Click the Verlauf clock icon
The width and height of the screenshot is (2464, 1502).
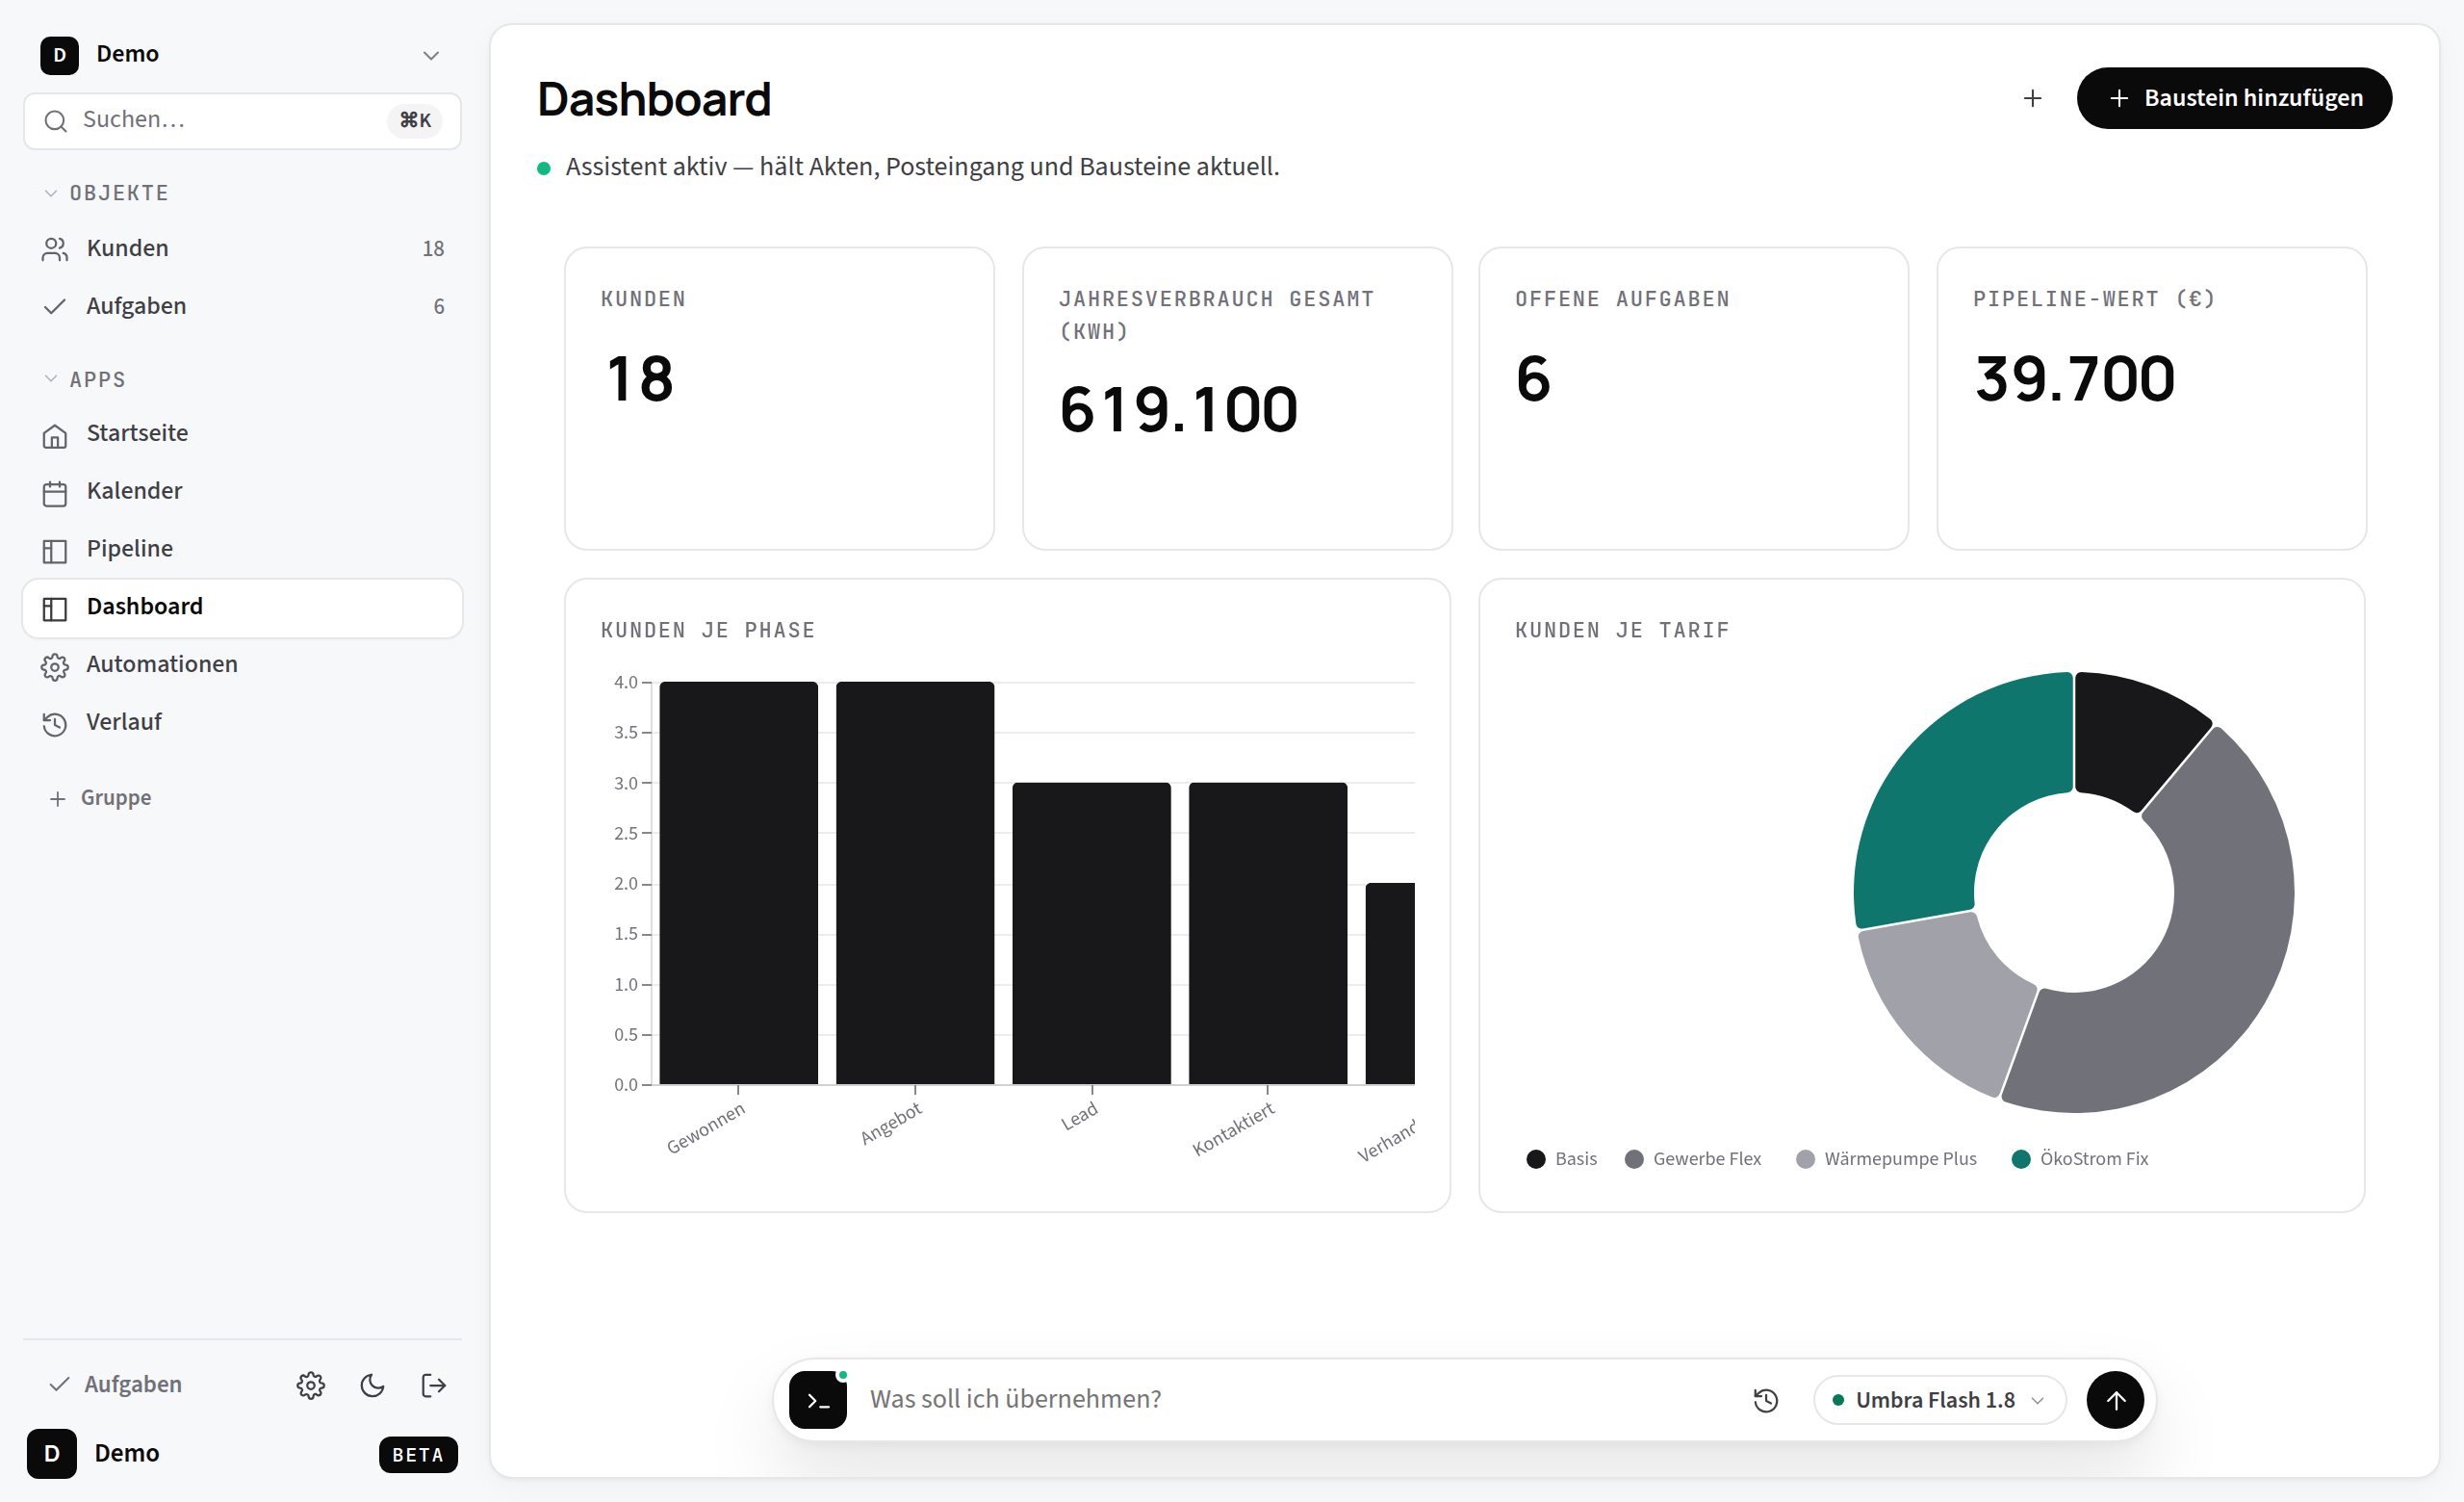[55, 724]
